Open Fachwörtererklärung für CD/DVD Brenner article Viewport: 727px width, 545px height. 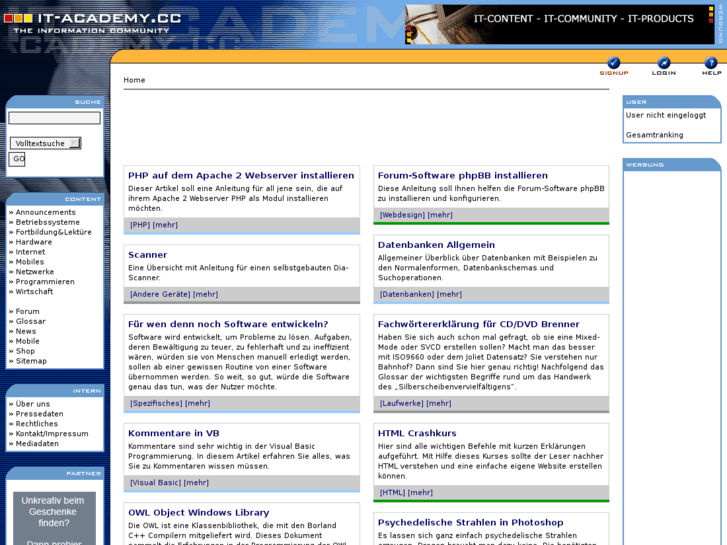click(478, 324)
